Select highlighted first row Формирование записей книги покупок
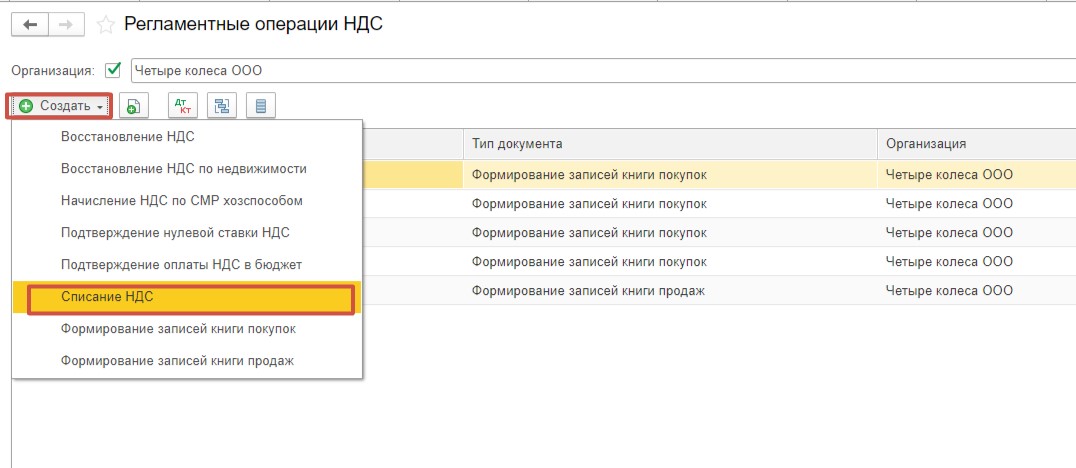The image size is (1076, 468). pyautogui.click(x=718, y=175)
